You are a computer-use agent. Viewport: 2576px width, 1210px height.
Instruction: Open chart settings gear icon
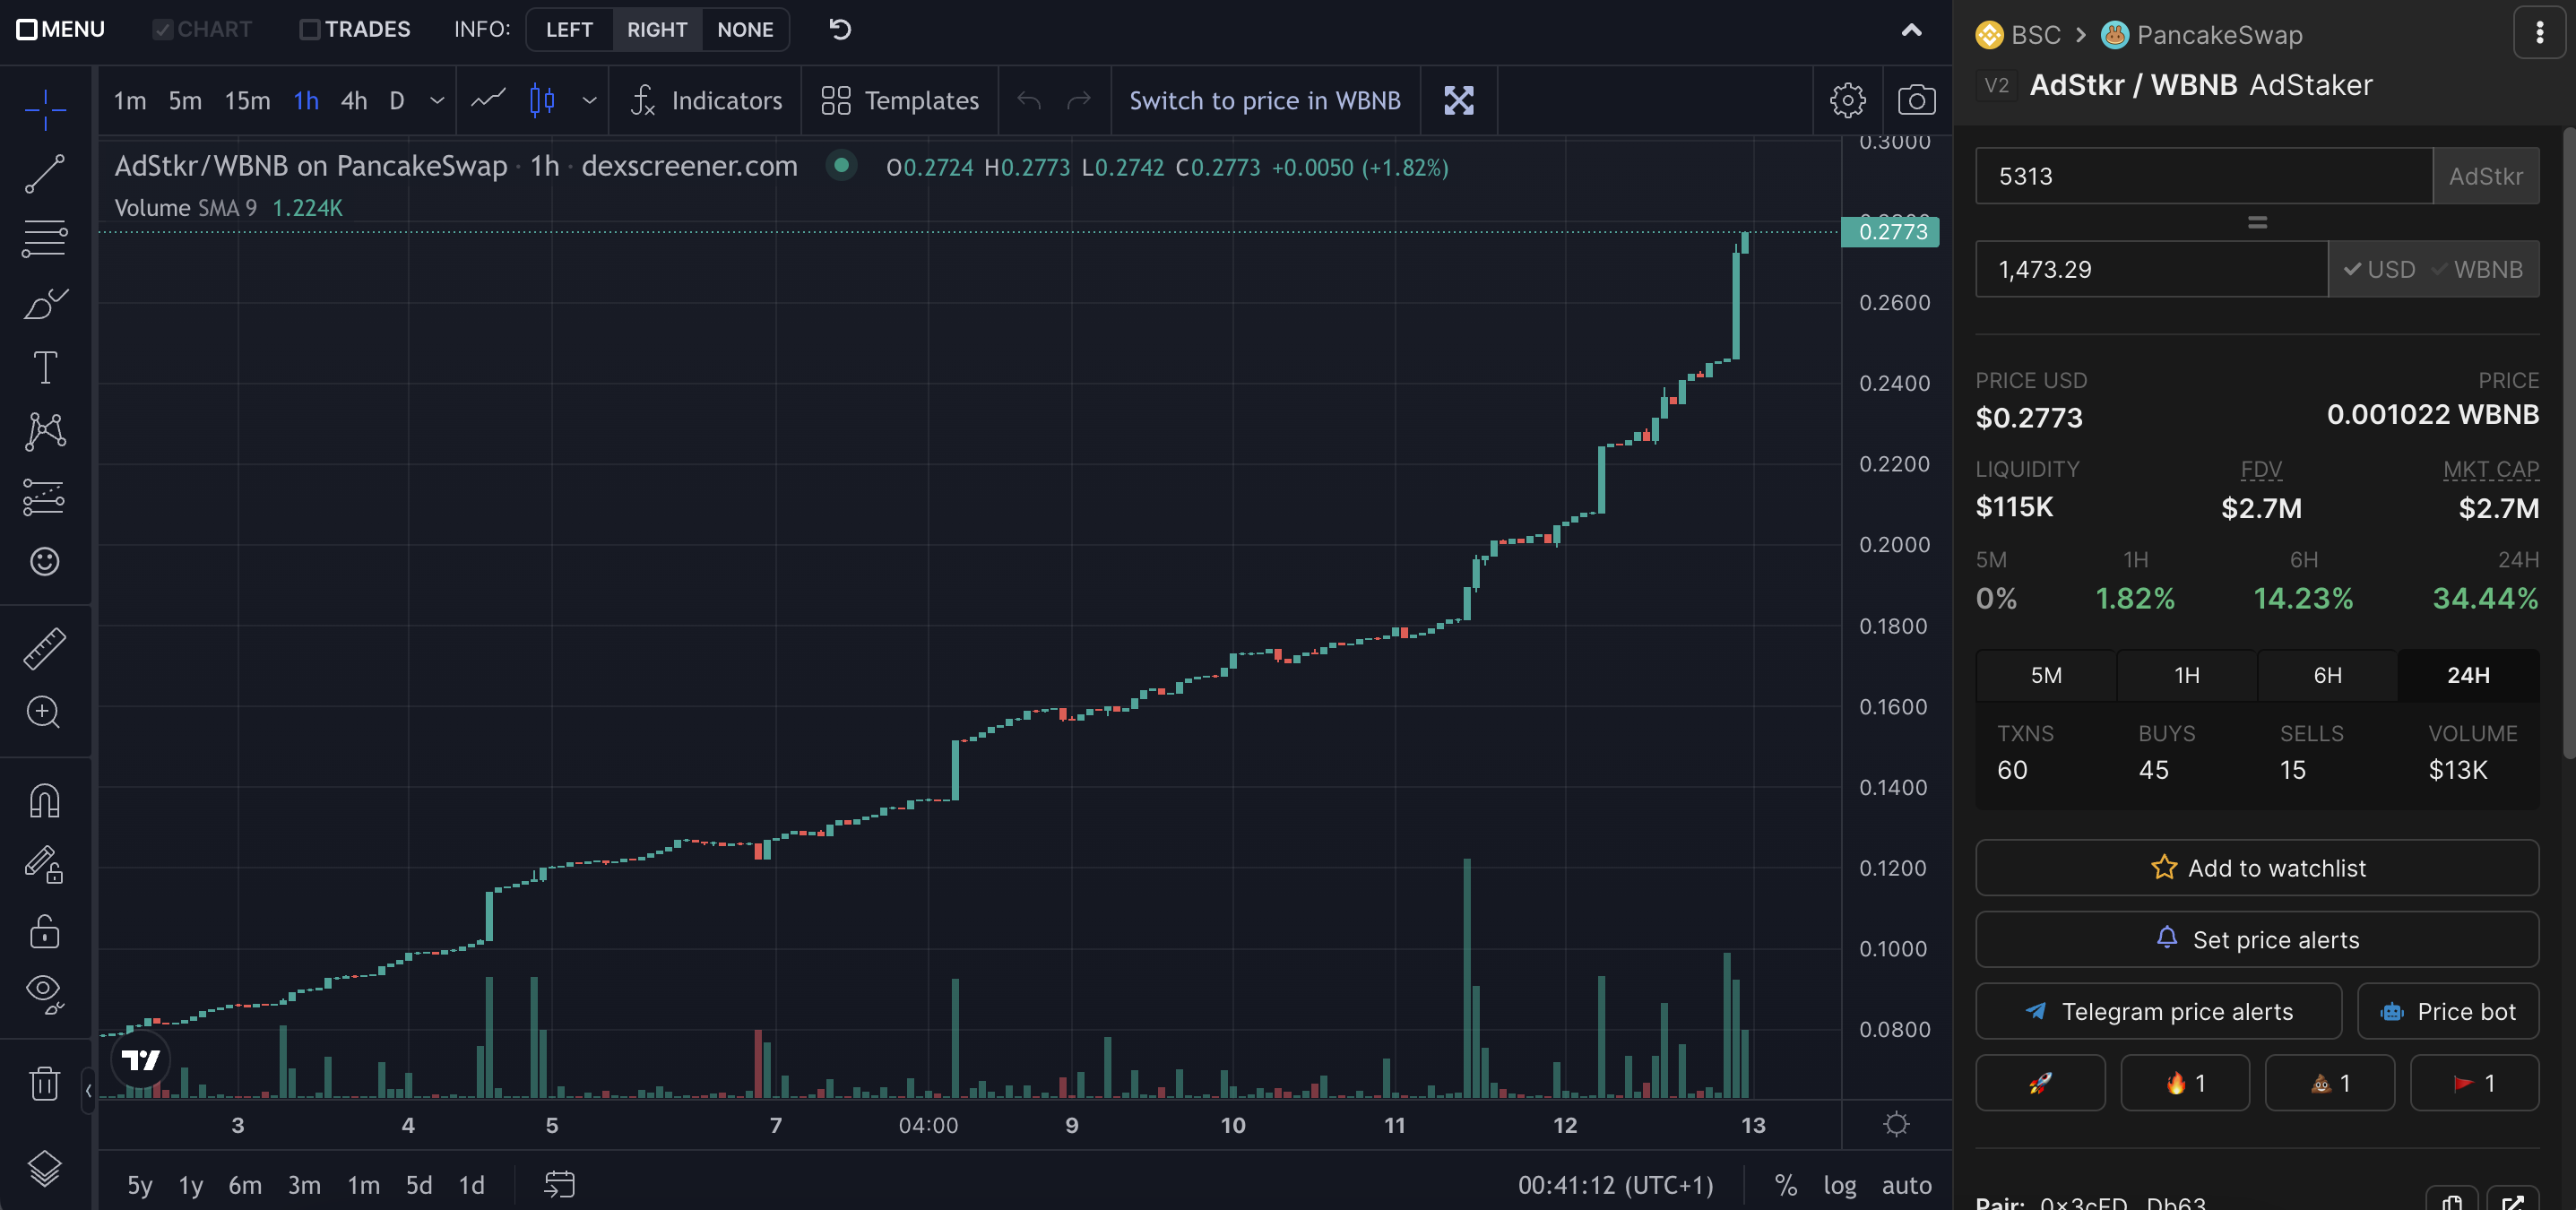point(1847,100)
